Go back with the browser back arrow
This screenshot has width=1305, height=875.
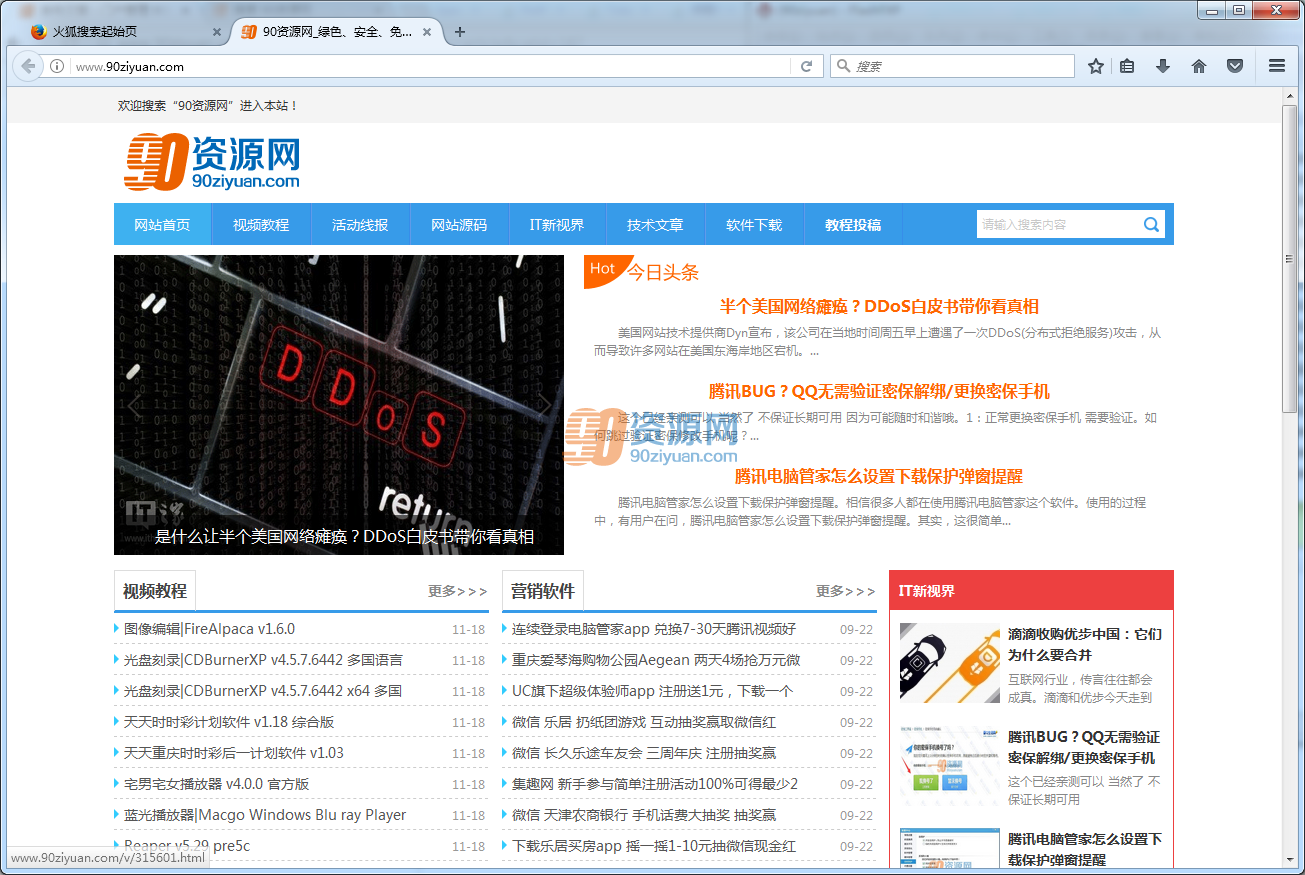click(28, 66)
